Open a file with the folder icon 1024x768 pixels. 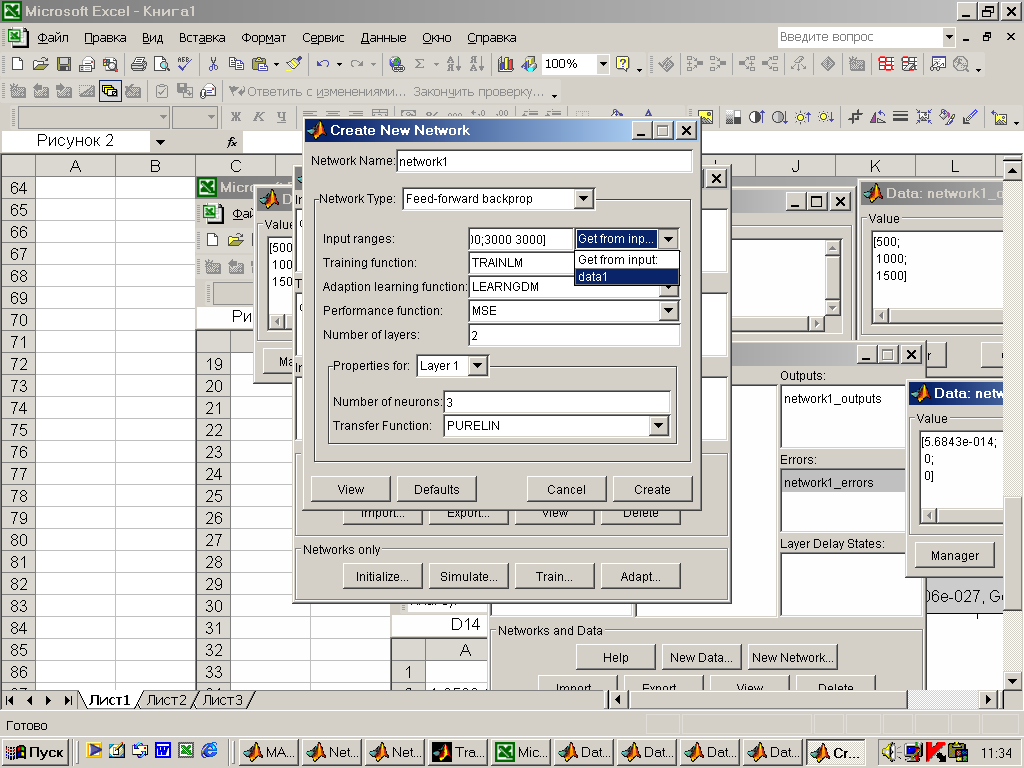(x=40, y=64)
